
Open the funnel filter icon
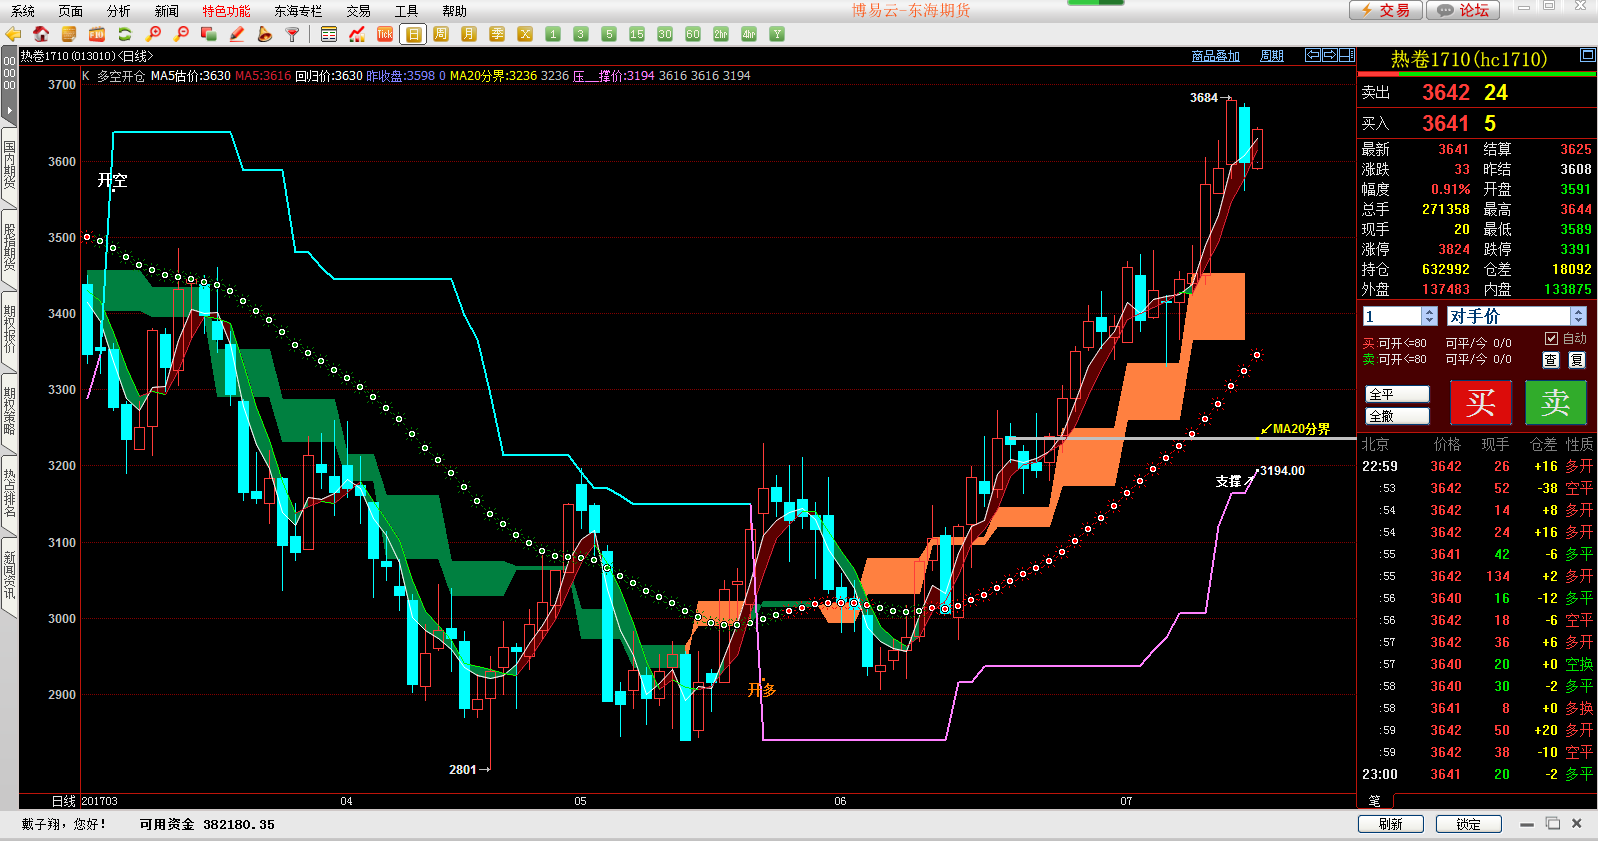click(x=292, y=34)
